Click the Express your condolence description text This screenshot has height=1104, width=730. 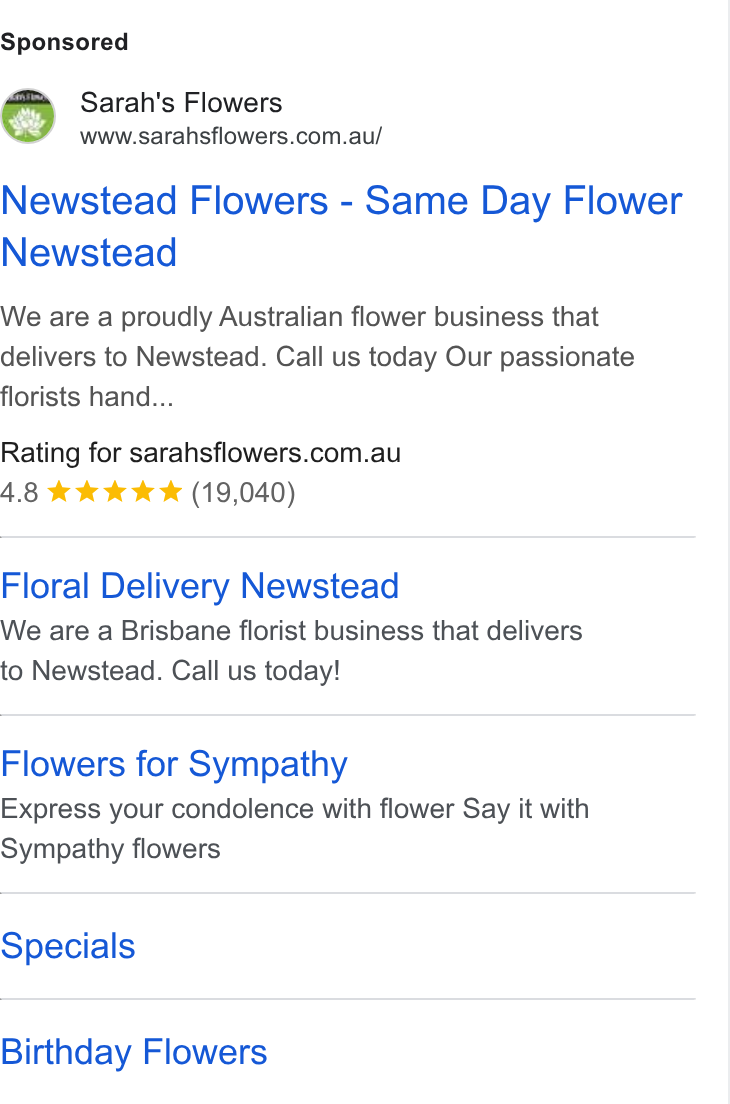(295, 829)
